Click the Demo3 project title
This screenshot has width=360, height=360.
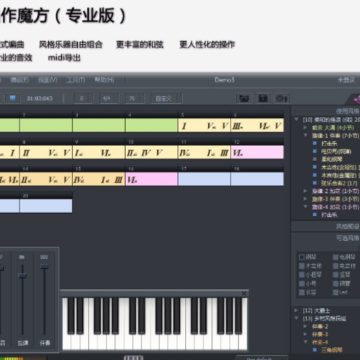(x=224, y=80)
